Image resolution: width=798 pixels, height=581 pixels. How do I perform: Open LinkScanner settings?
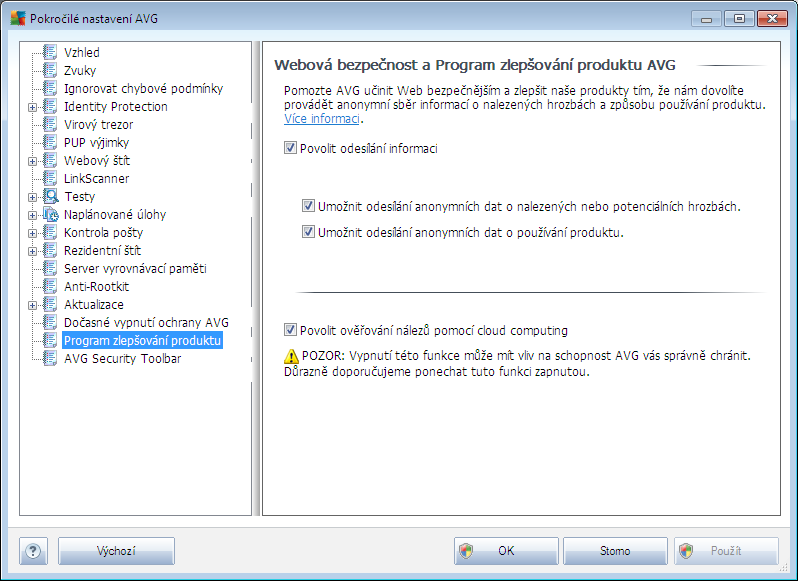click(97, 179)
